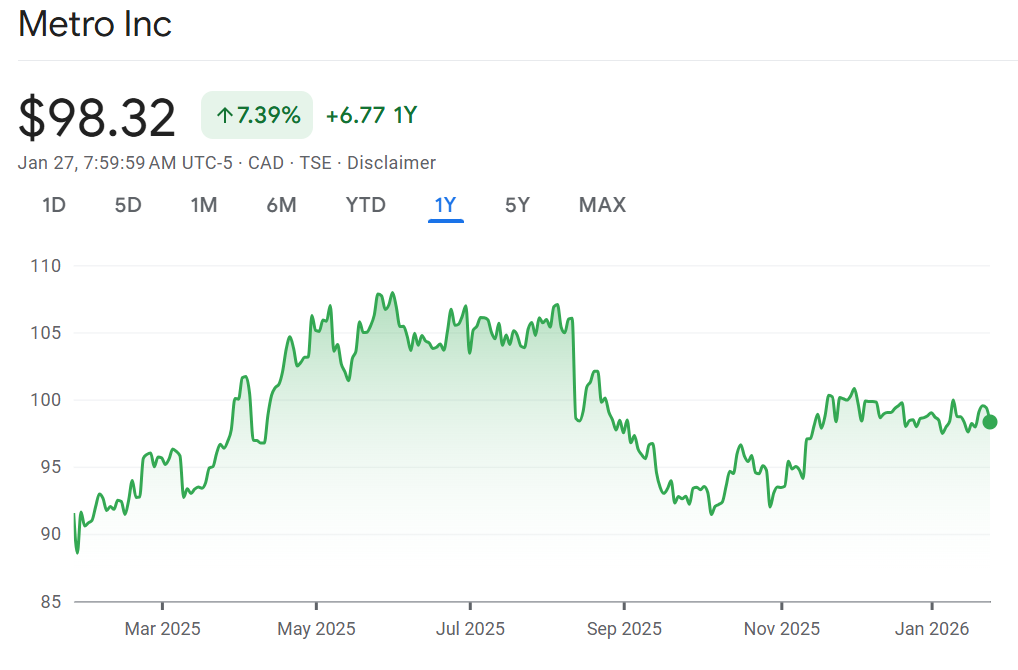Click the $98.32 price value

click(97, 117)
